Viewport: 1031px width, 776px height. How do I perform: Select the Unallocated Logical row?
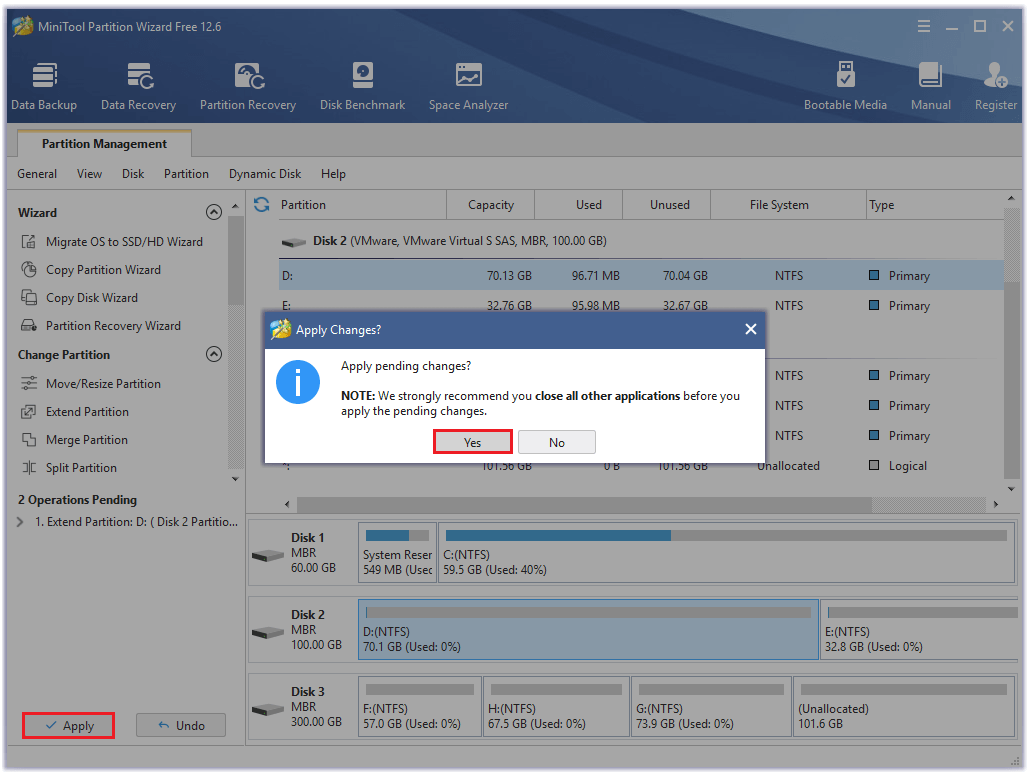pos(641,466)
